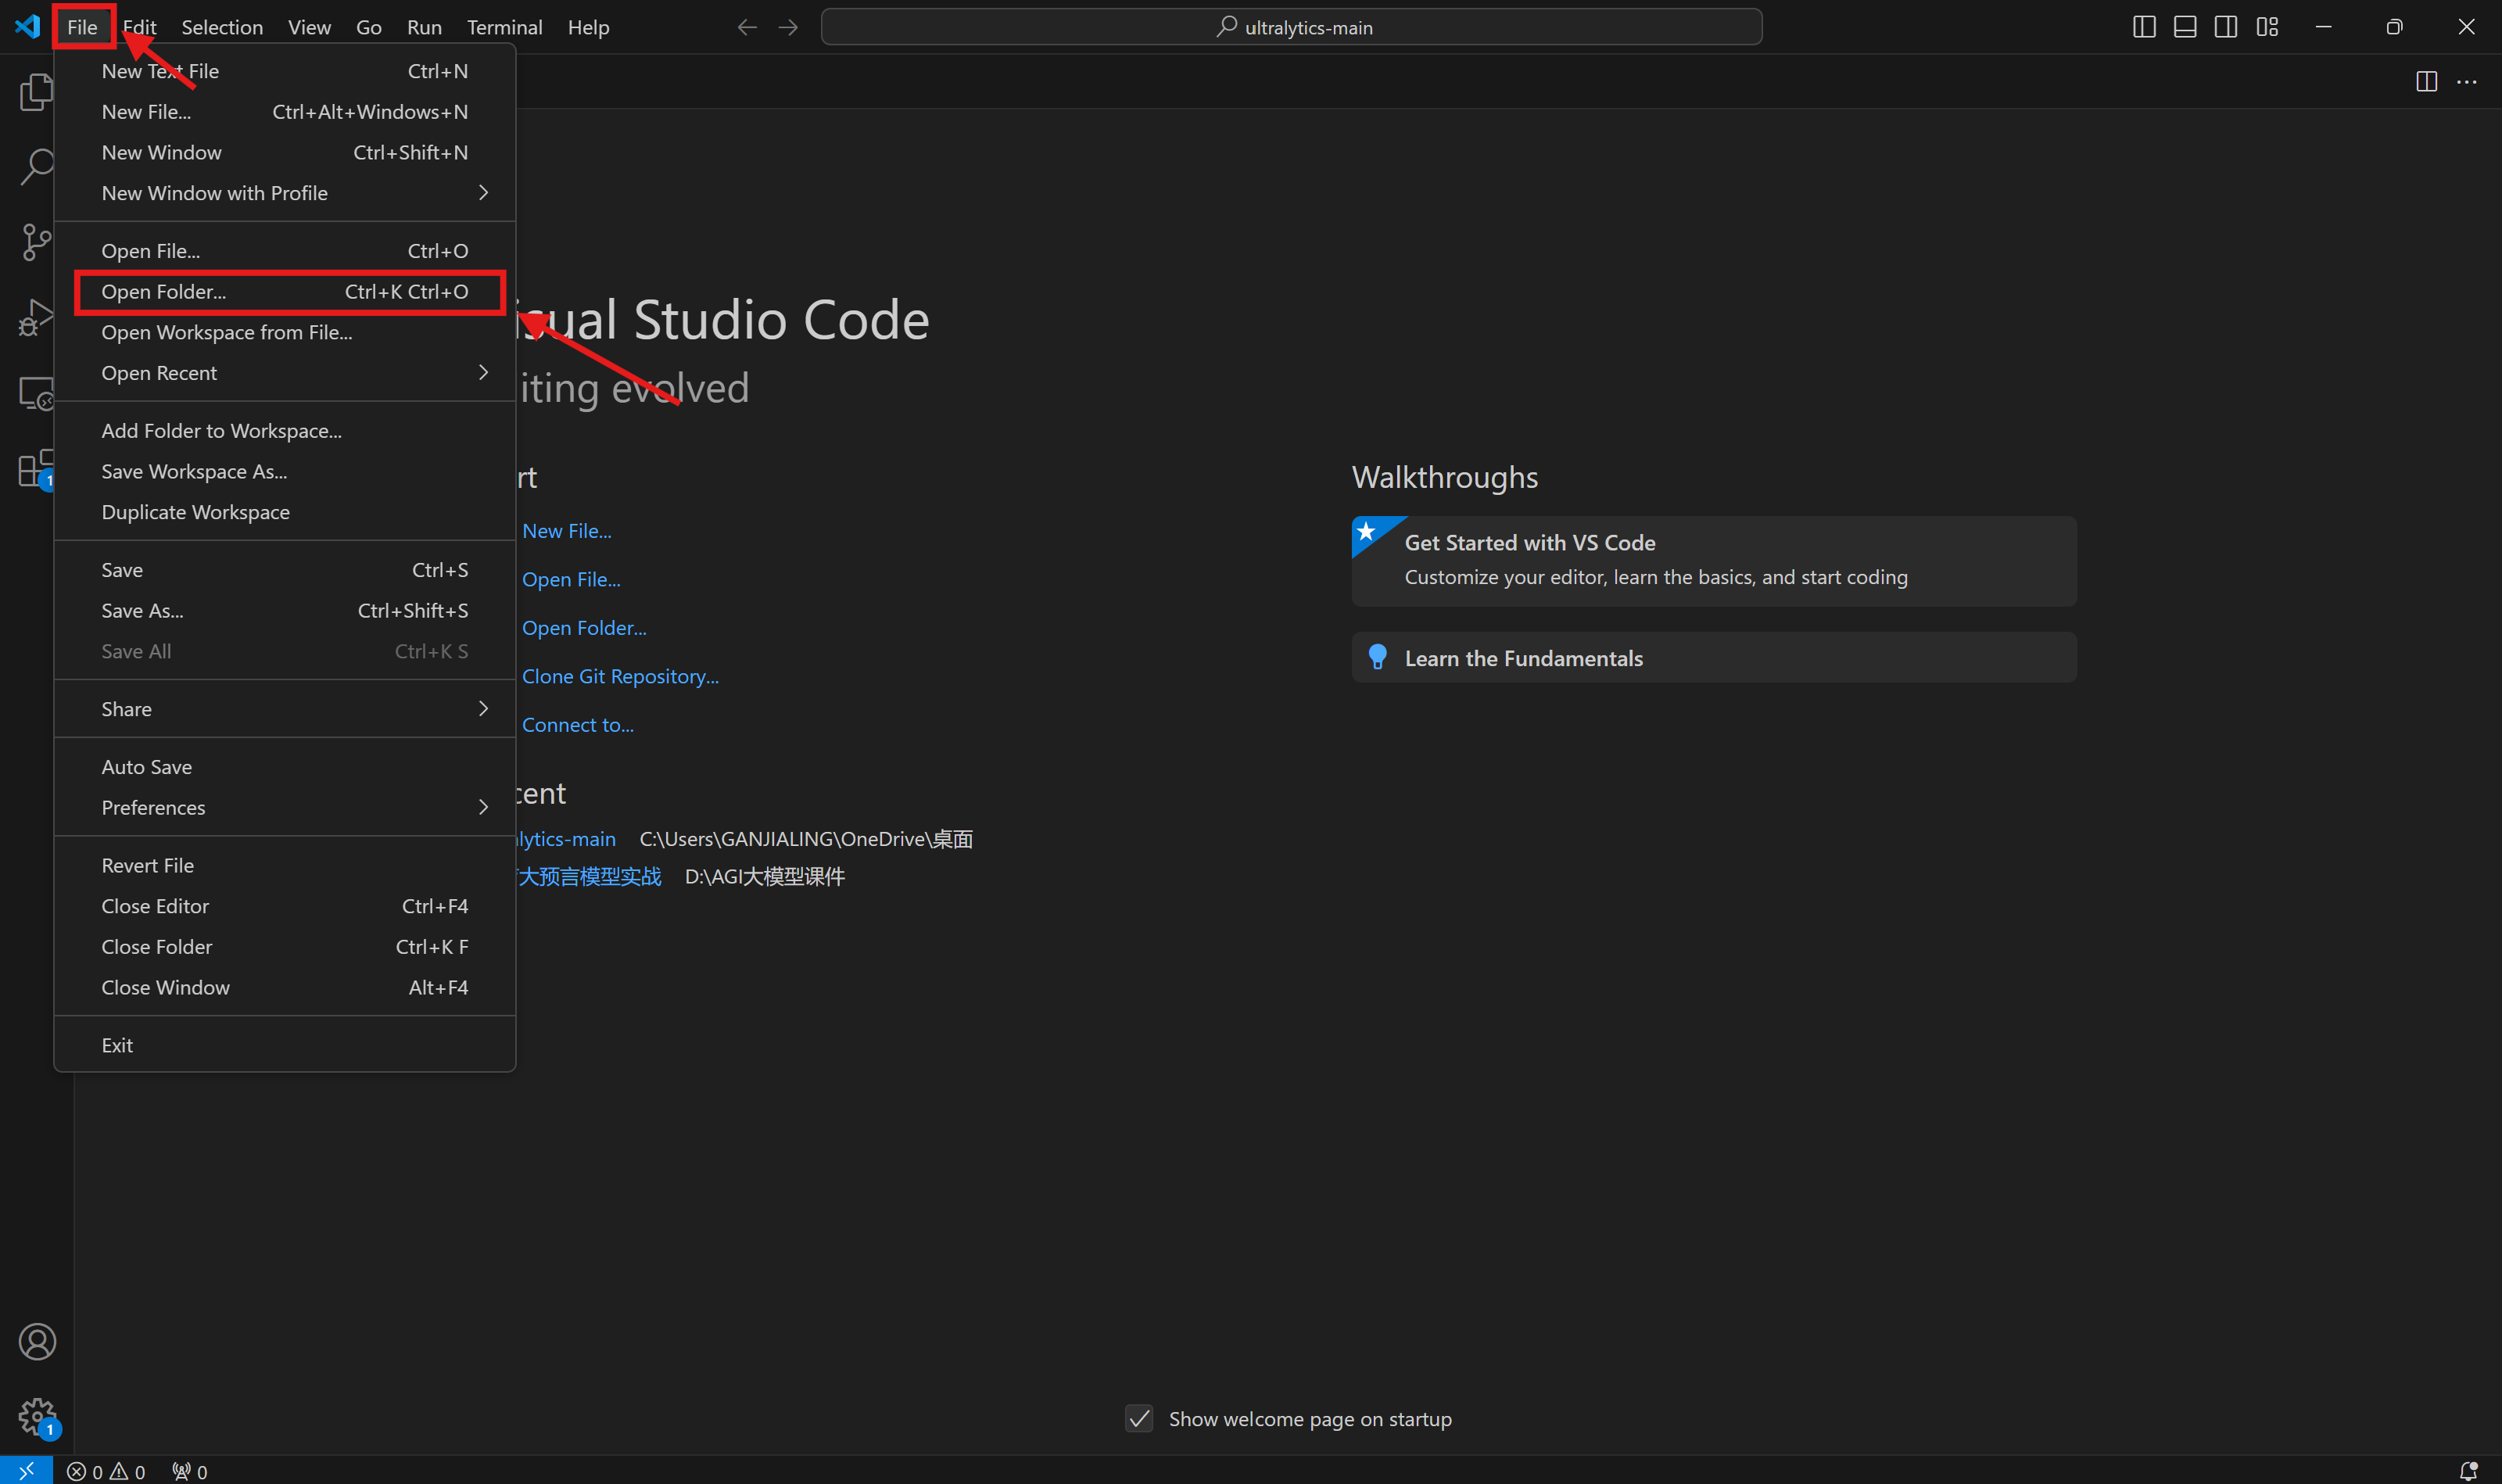Click the VS Code logo icon
Viewport: 2502px width, 1484px height.
[27, 26]
